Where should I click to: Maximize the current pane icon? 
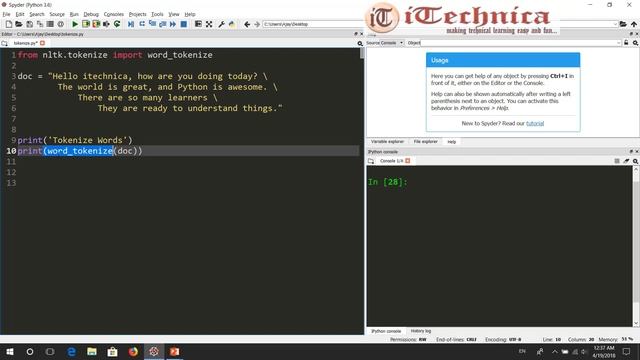pos(198,24)
